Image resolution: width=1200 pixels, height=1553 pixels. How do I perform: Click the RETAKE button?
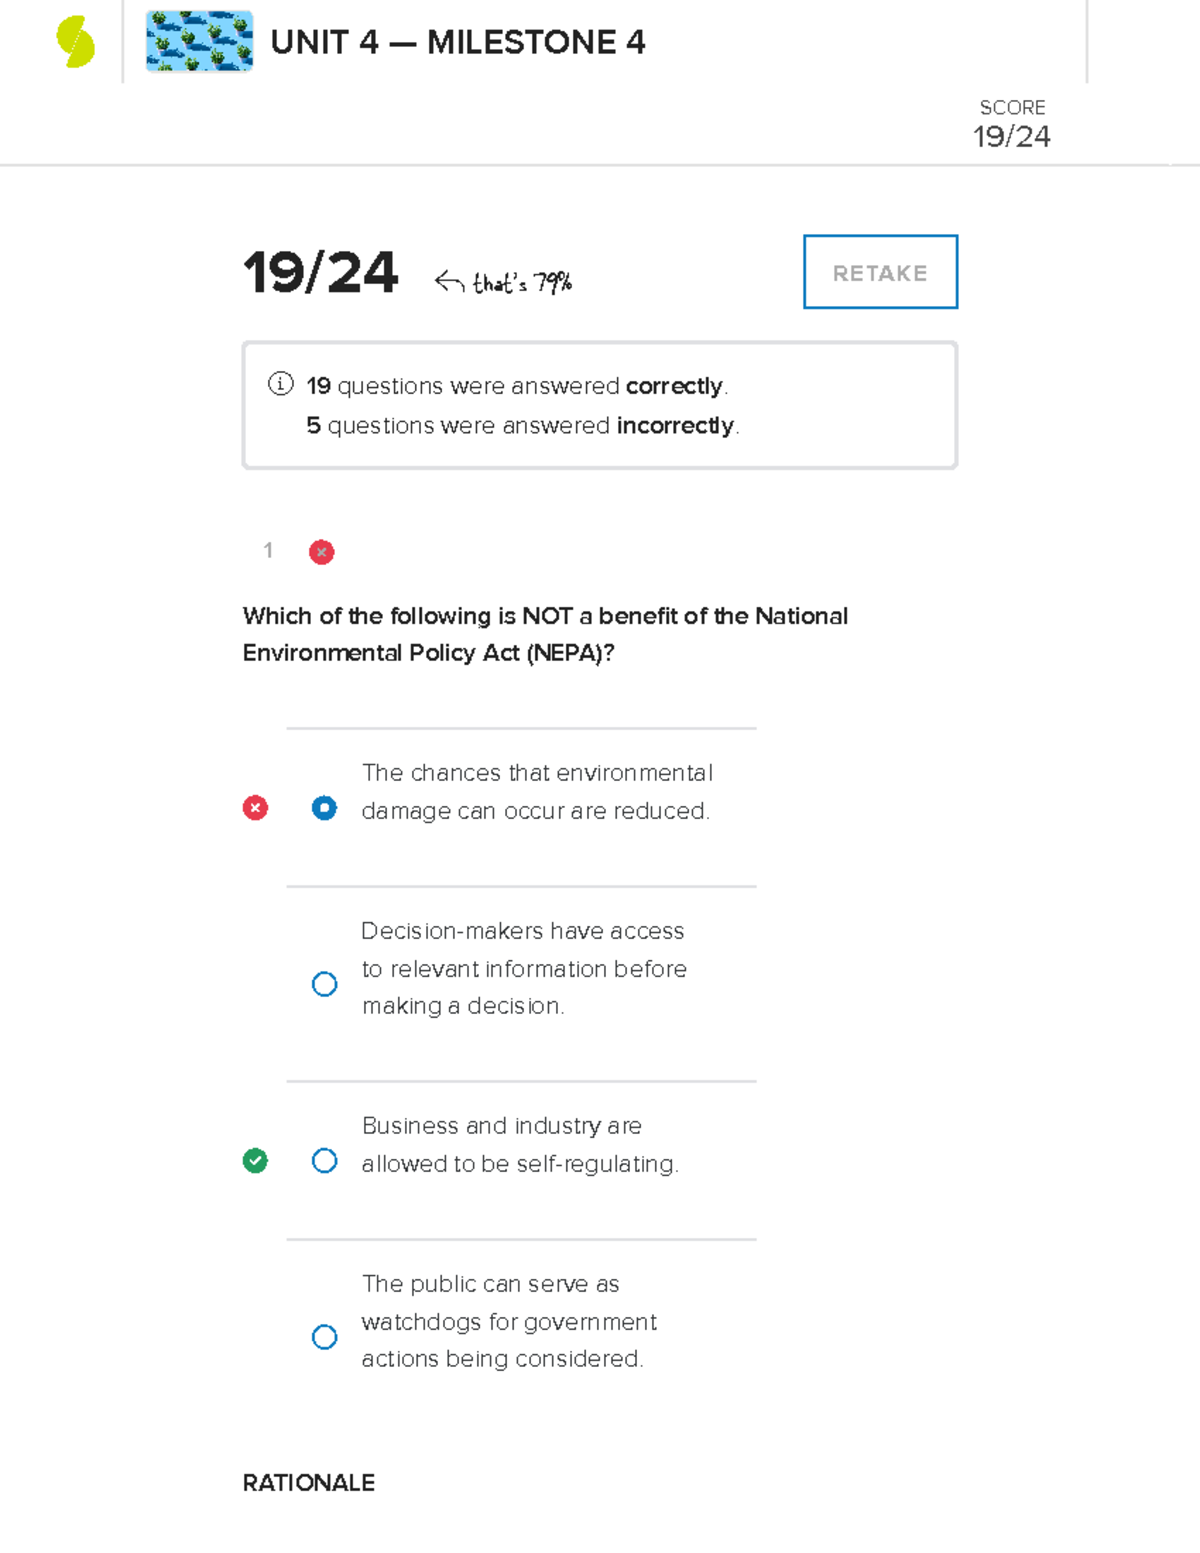pyautogui.click(x=880, y=272)
